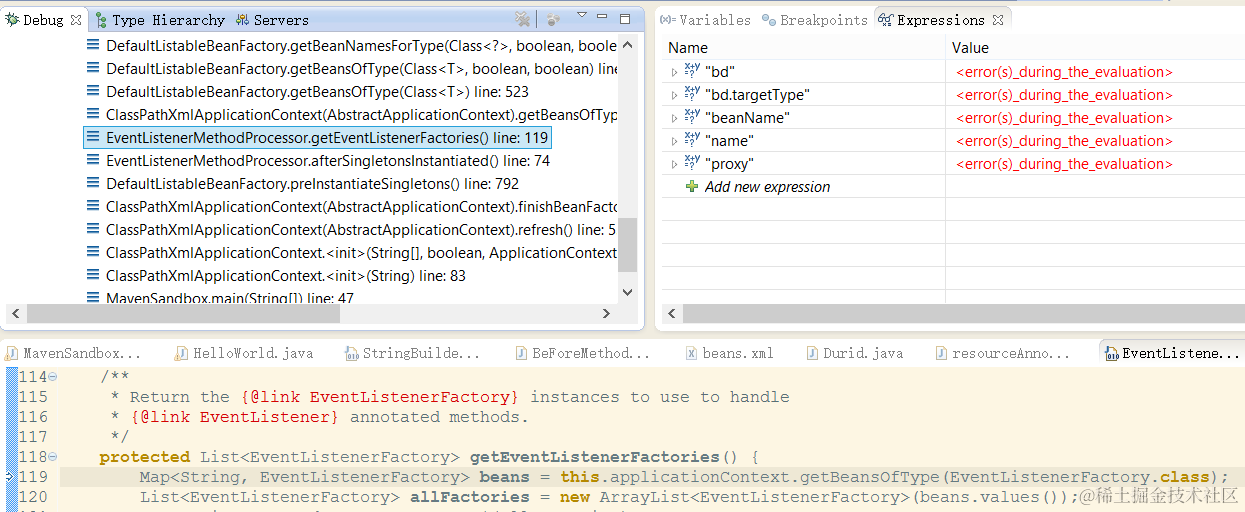Expand the "beanName" expression
This screenshot has height=512, width=1245.
[x=674, y=118]
